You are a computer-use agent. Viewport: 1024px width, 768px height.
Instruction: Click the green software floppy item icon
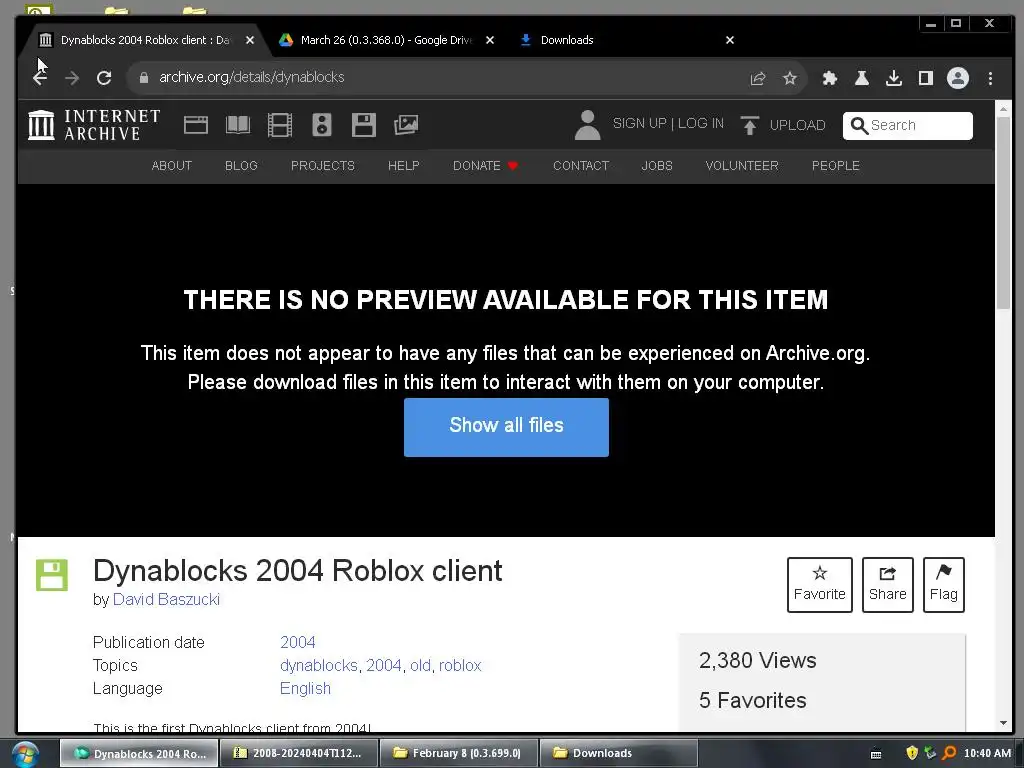pyautogui.click(x=52, y=575)
